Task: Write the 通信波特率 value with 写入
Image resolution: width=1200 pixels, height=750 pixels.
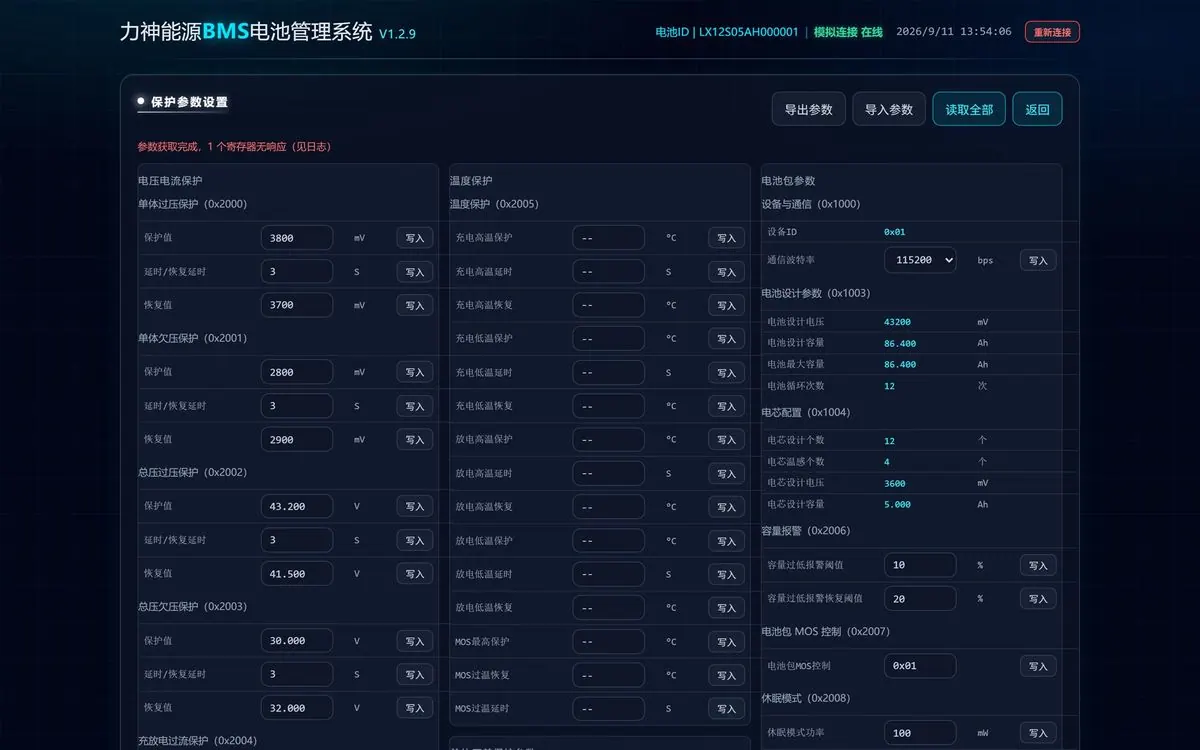Action: (1038, 260)
